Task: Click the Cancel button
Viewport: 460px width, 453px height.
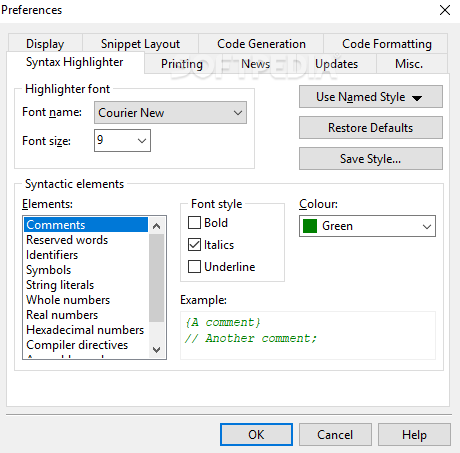Action: (335, 435)
